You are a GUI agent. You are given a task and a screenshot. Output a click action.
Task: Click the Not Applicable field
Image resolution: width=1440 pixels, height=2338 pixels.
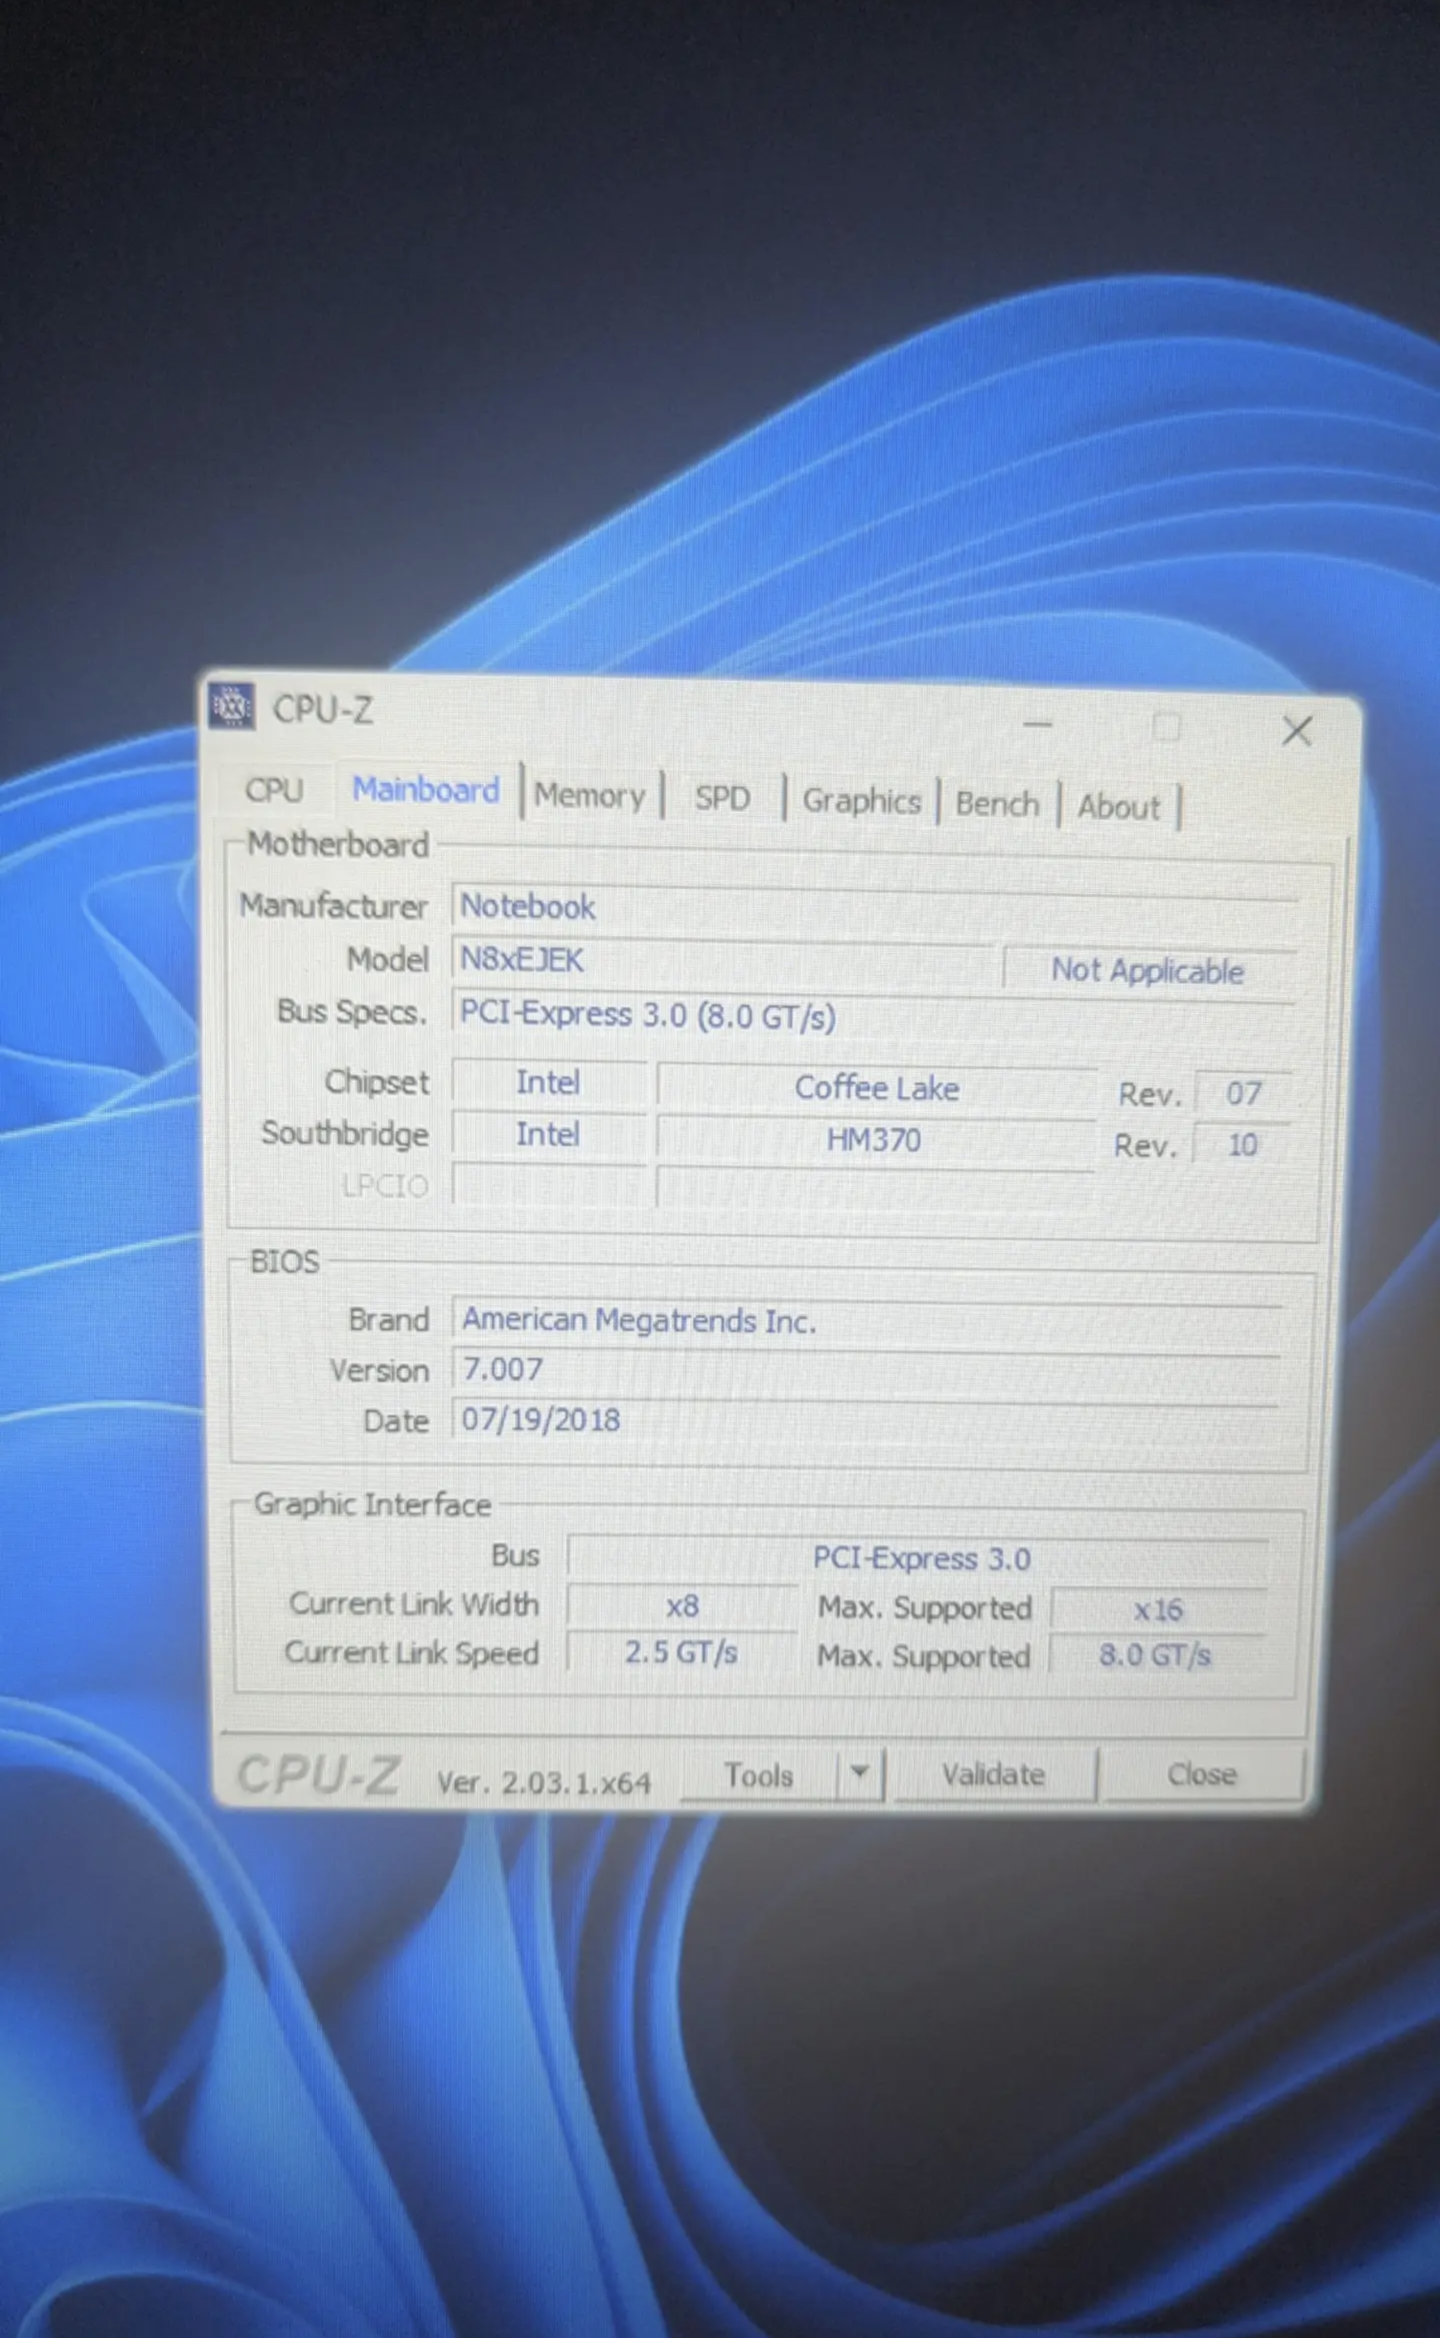(x=1149, y=970)
